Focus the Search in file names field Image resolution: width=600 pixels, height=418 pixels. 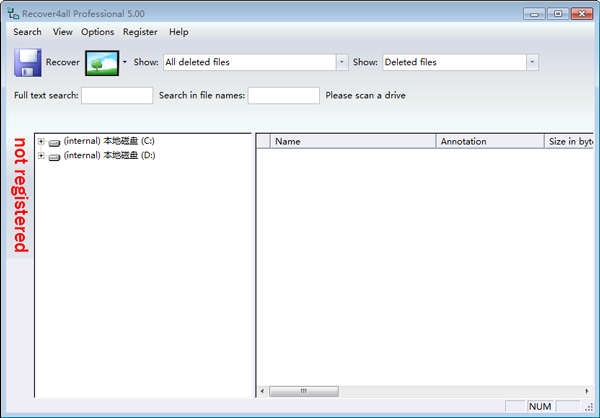(284, 95)
